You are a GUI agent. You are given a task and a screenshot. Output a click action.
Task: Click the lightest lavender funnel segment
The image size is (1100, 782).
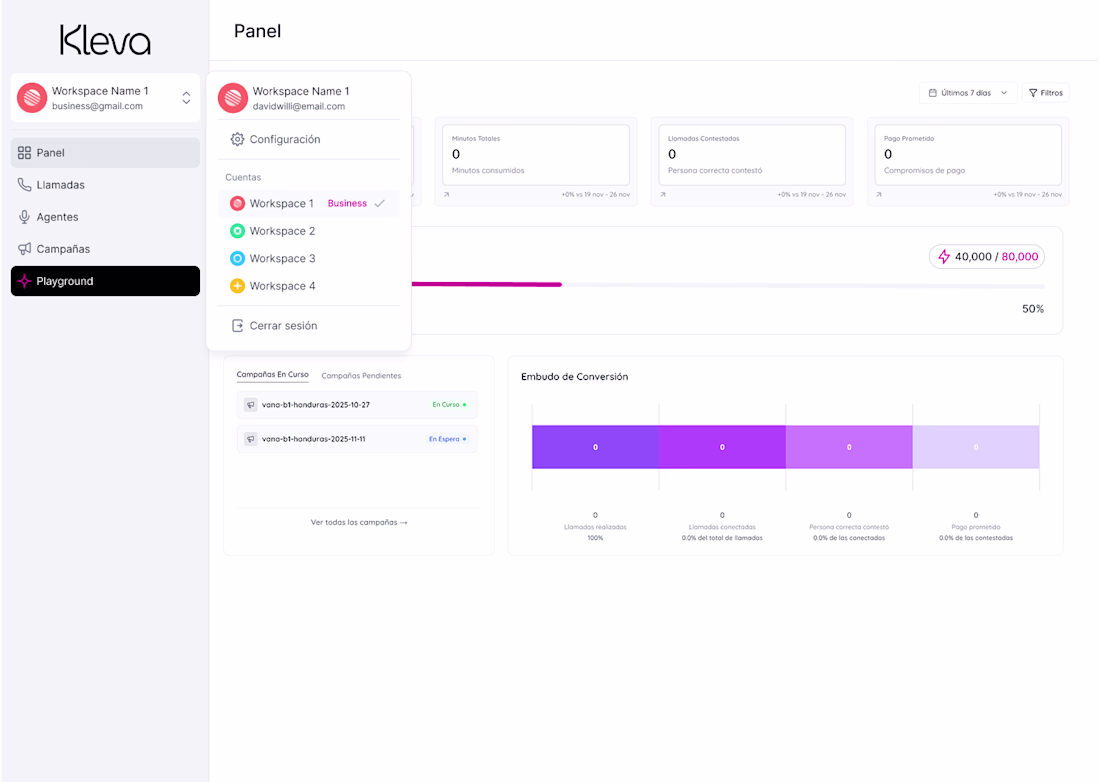[976, 447]
